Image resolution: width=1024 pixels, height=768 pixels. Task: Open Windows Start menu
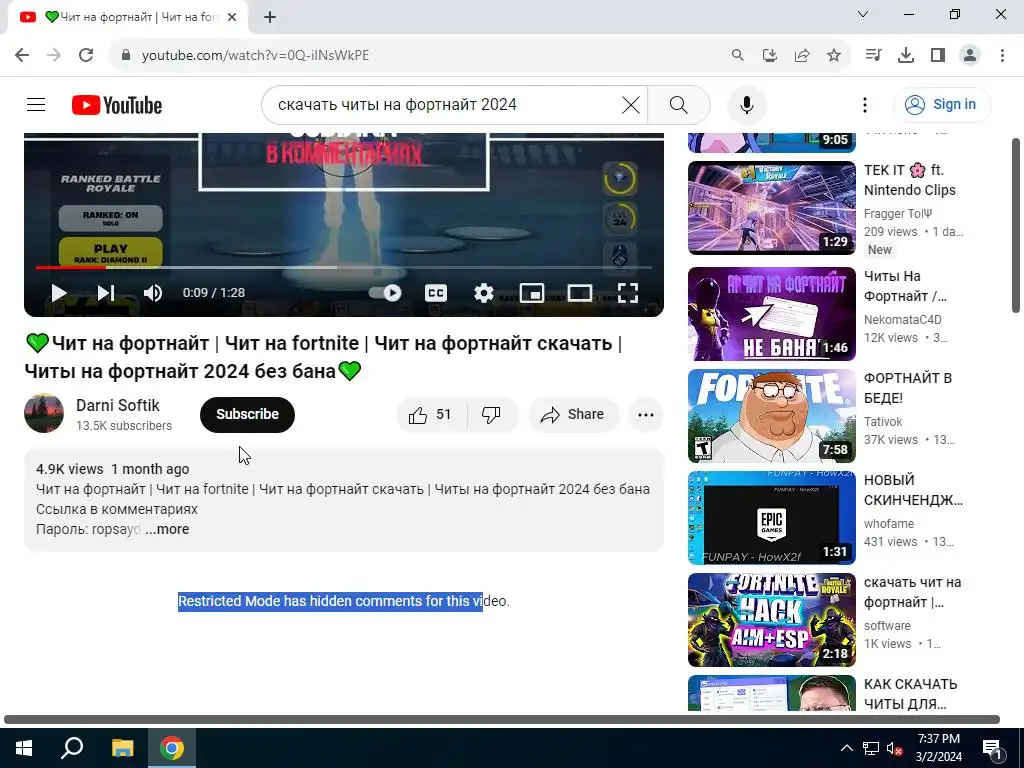tap(24, 748)
